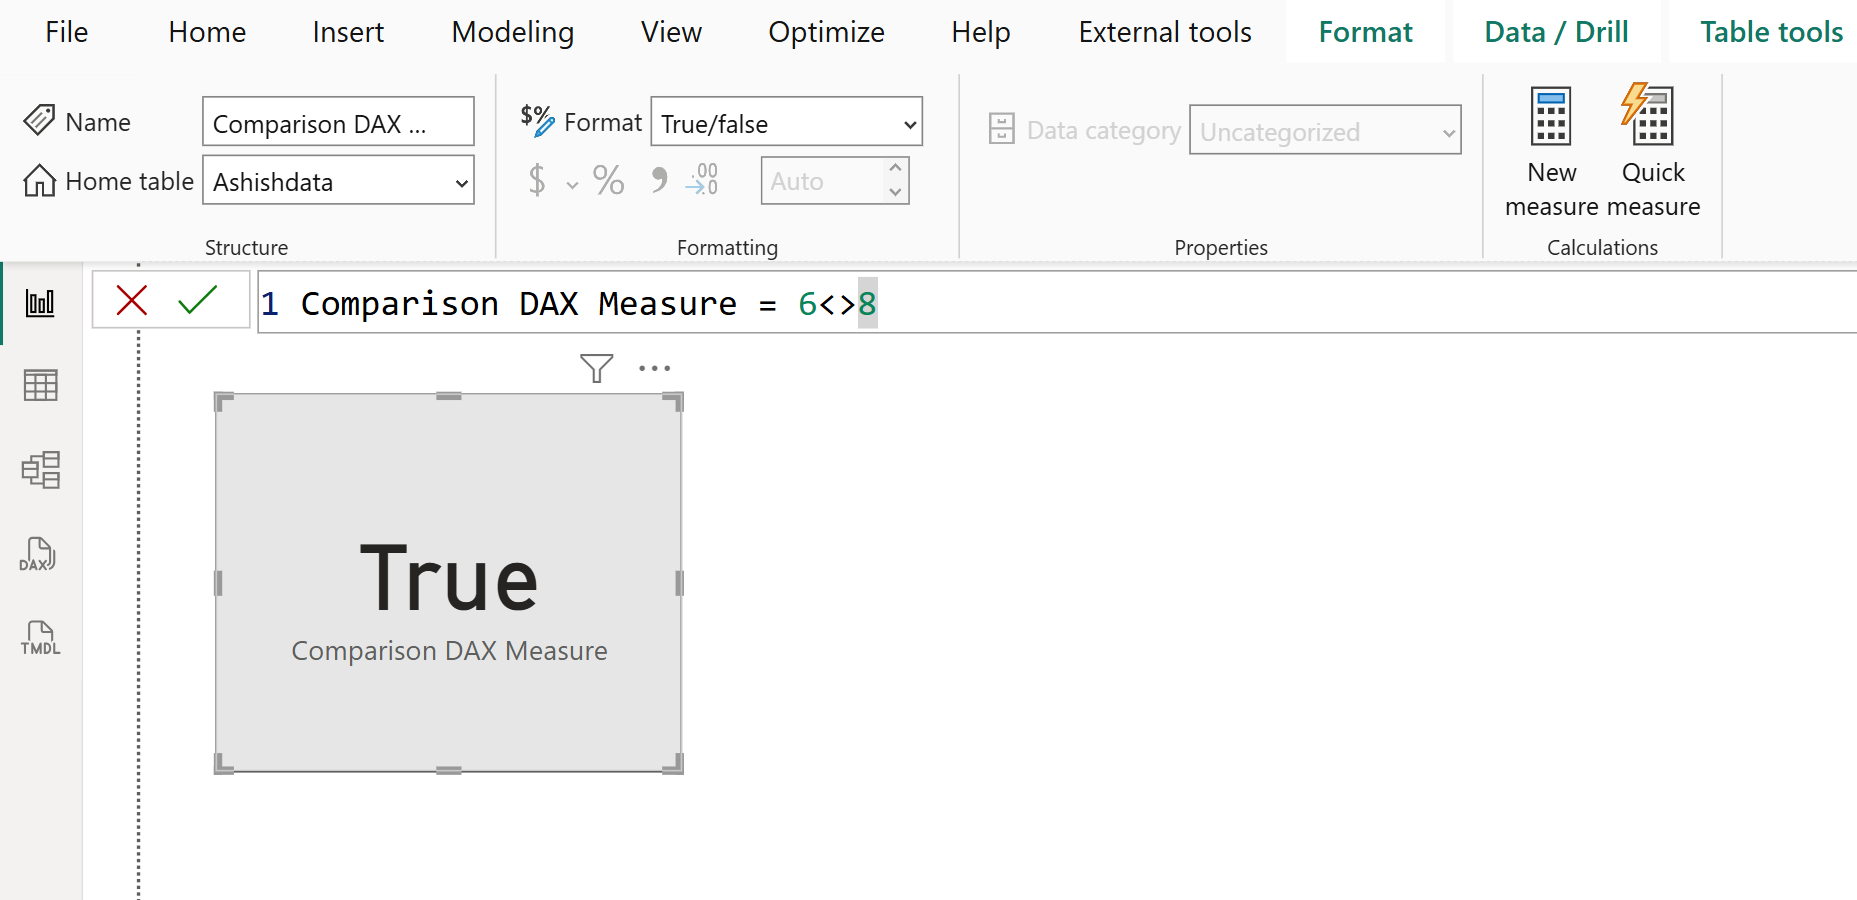The image size is (1857, 900).
Task: Create a Quick measure
Action: click(1650, 150)
